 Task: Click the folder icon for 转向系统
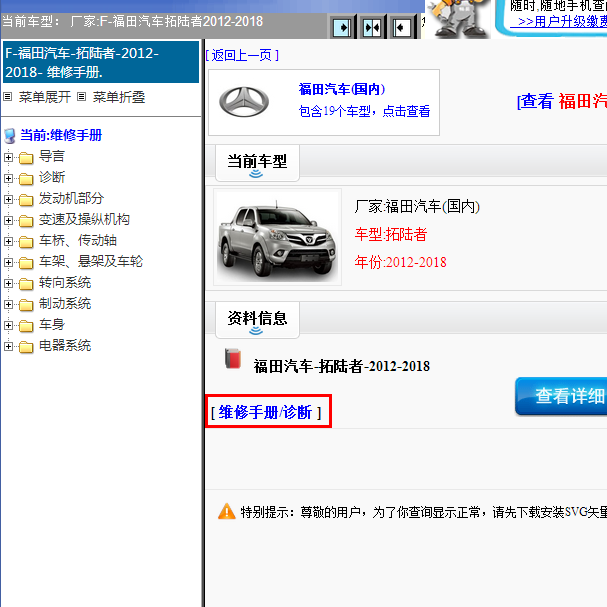26,284
